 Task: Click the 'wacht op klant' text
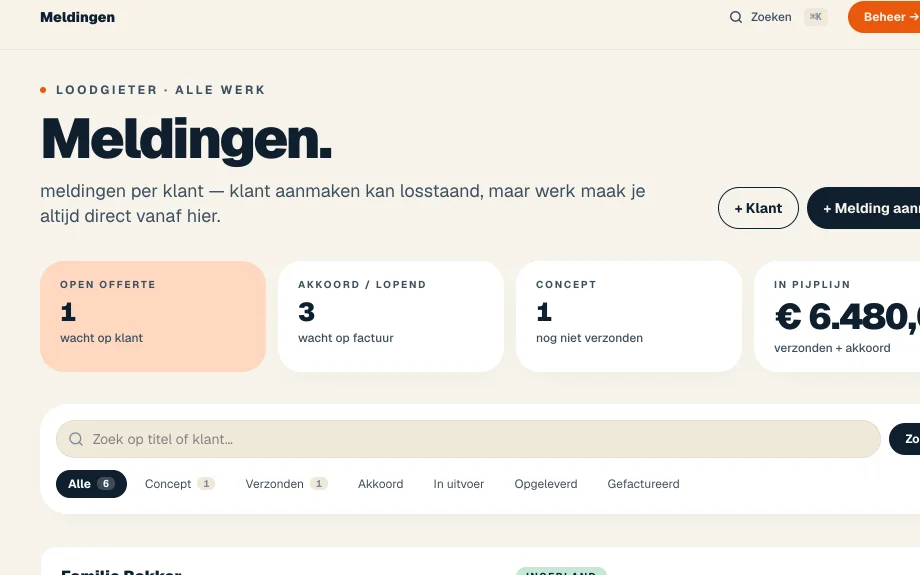(x=102, y=338)
